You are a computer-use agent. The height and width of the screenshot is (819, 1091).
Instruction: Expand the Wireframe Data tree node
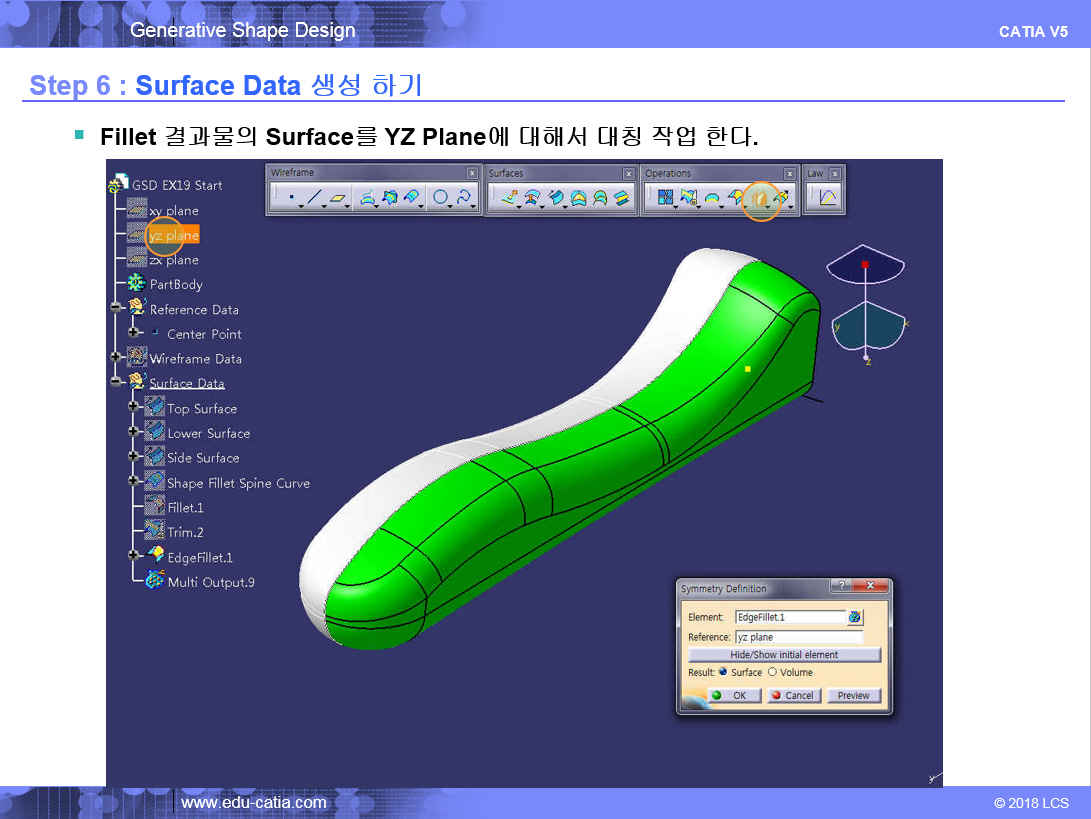pos(117,358)
